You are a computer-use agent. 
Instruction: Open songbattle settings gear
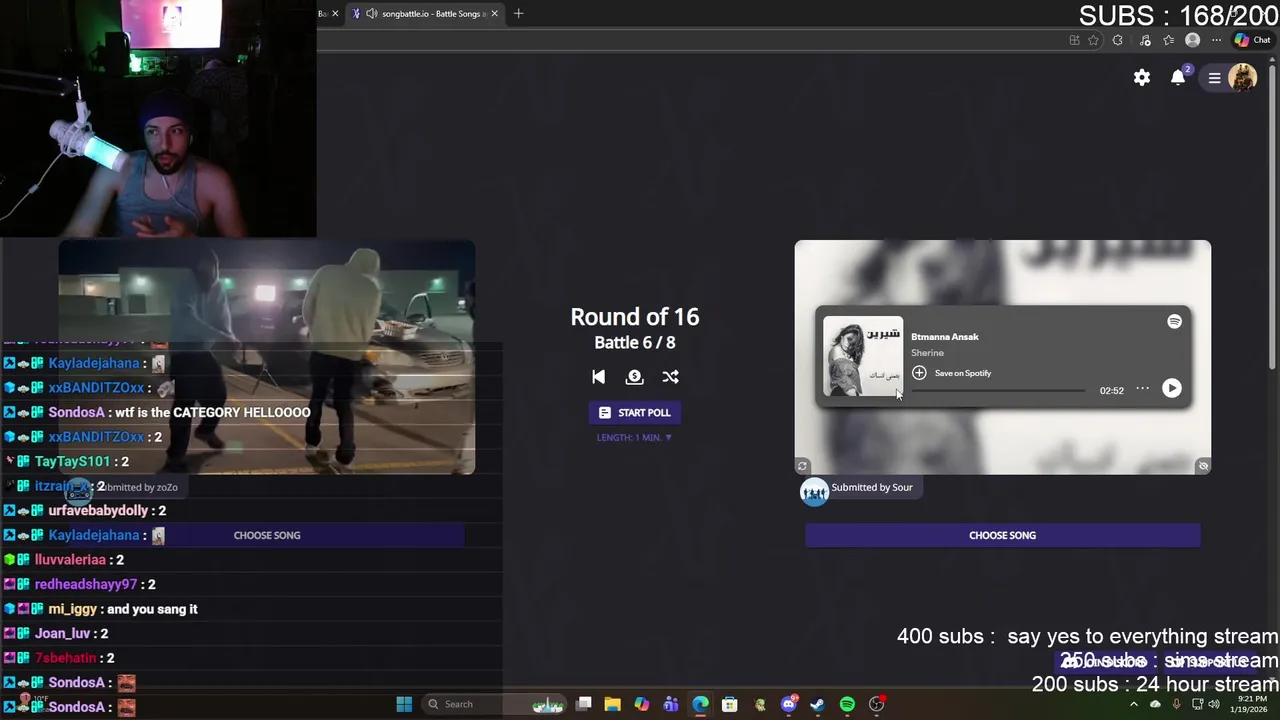1142,77
